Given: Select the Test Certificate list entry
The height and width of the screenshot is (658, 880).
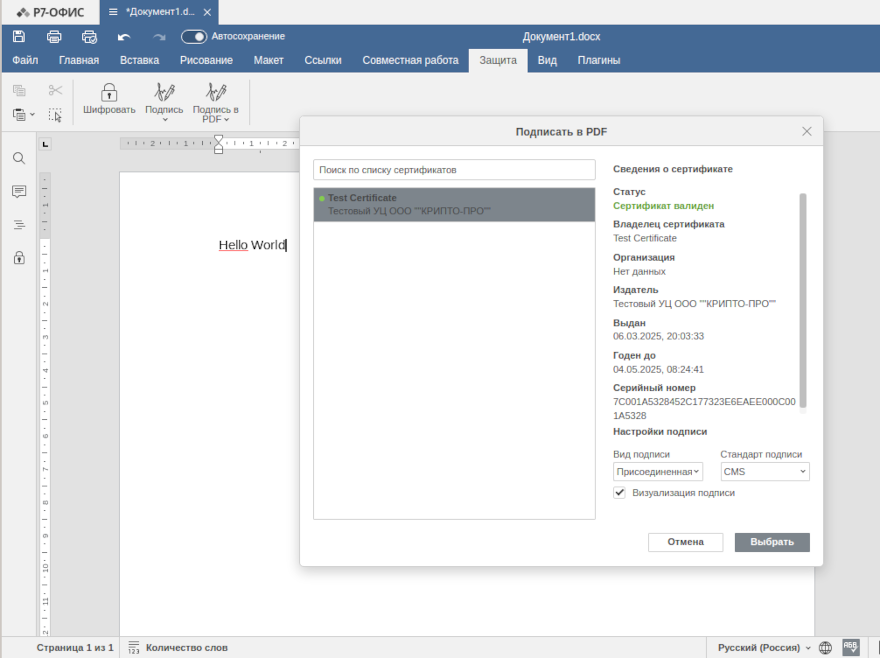Looking at the screenshot, I should click(x=454, y=204).
